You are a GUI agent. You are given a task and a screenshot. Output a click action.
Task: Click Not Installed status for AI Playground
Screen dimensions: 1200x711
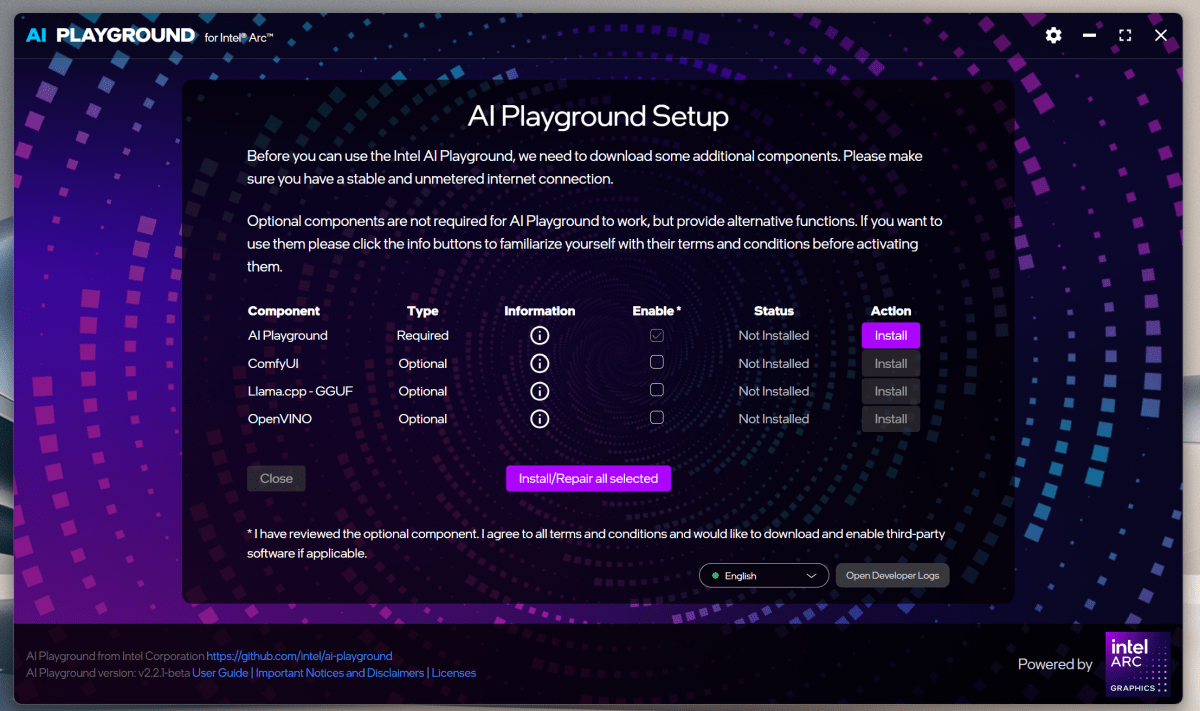774,336
